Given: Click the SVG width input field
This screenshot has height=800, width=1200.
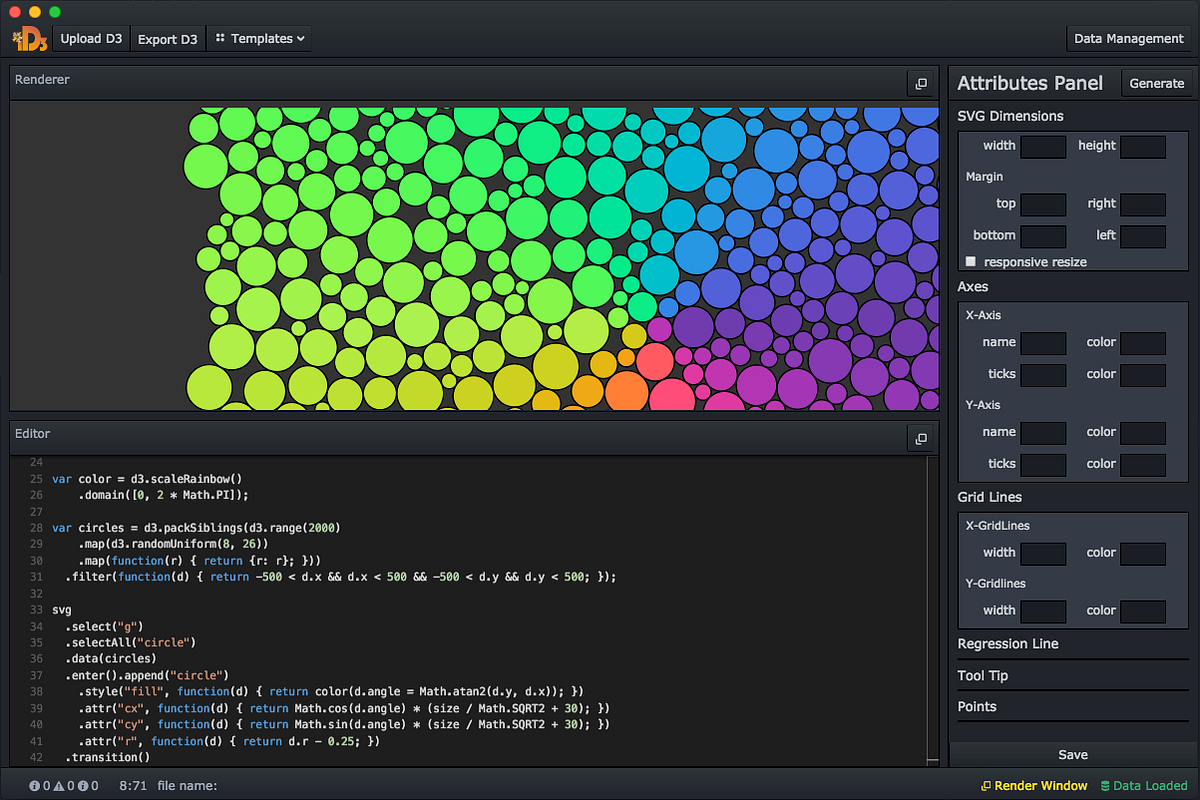Looking at the screenshot, I should tap(1043, 145).
